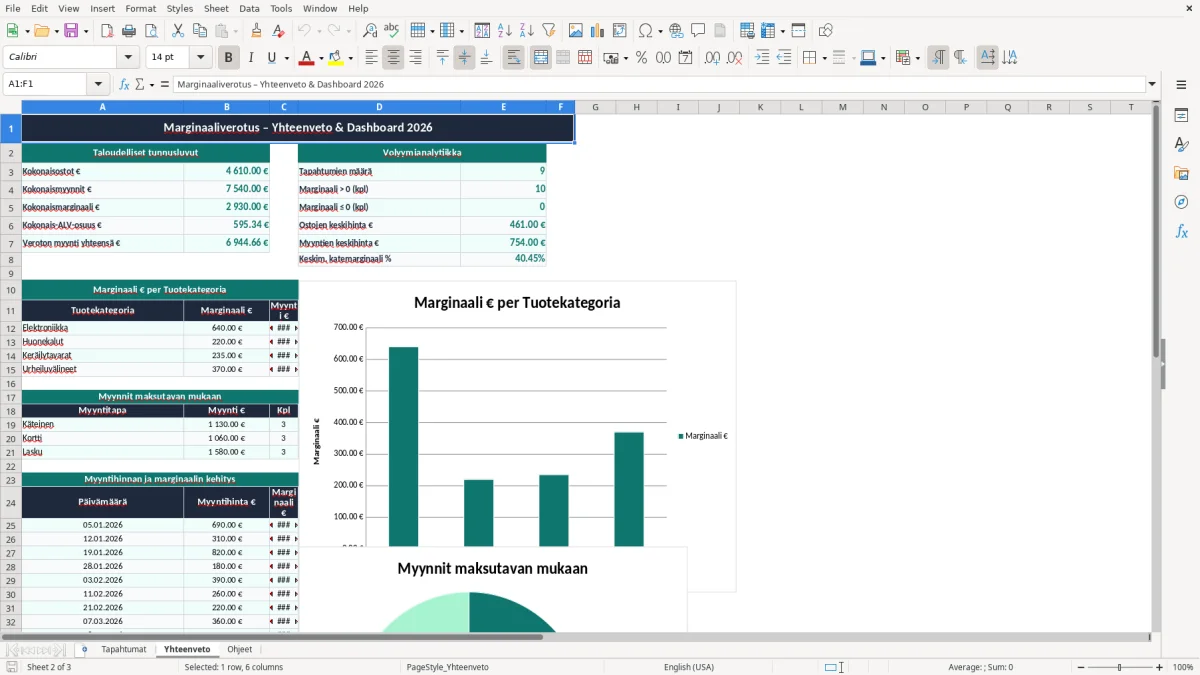Open the sidebar settings hamburger button
1200x675 pixels.
pyautogui.click(x=1181, y=86)
